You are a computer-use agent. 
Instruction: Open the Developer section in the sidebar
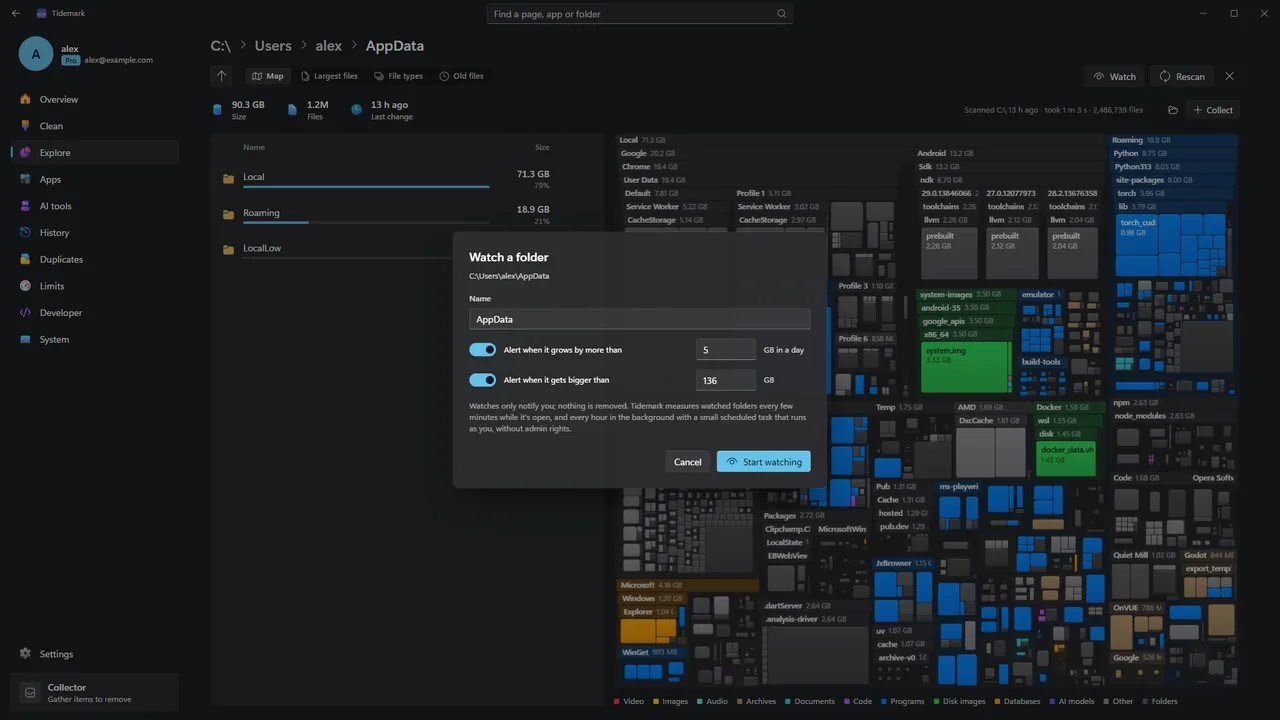pyautogui.click(x=95, y=313)
